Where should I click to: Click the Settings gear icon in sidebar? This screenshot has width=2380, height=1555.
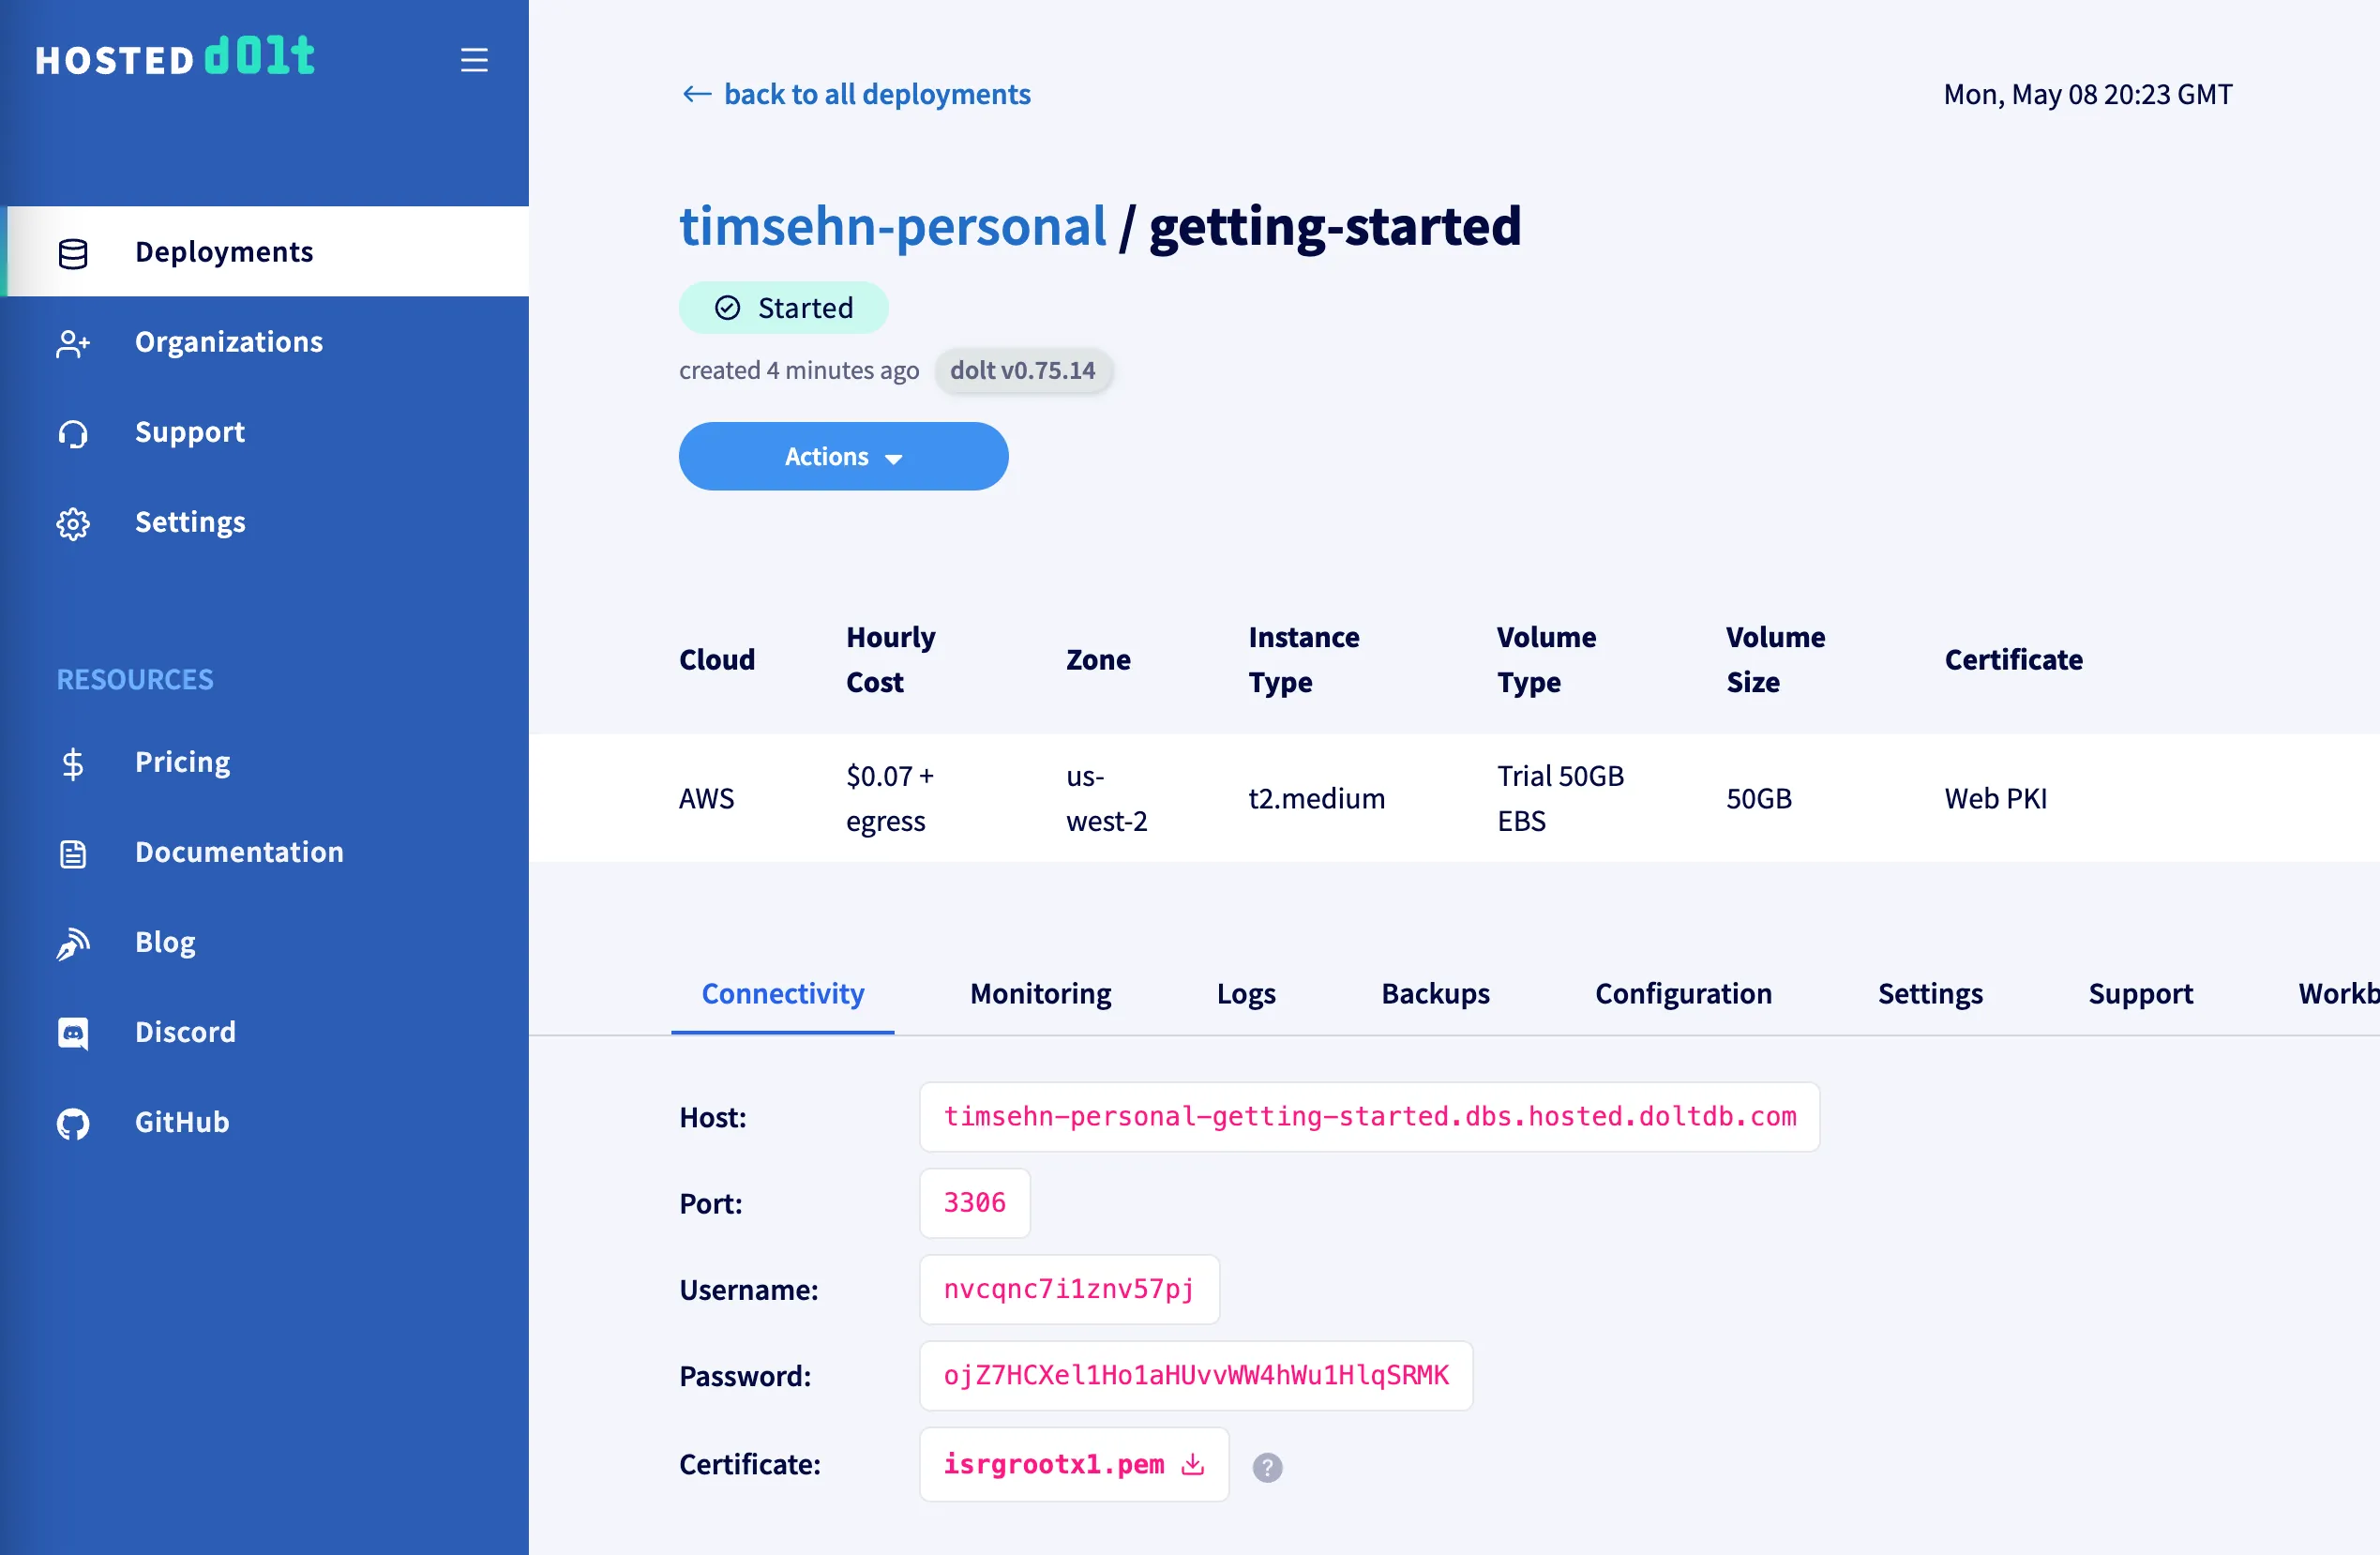[73, 524]
